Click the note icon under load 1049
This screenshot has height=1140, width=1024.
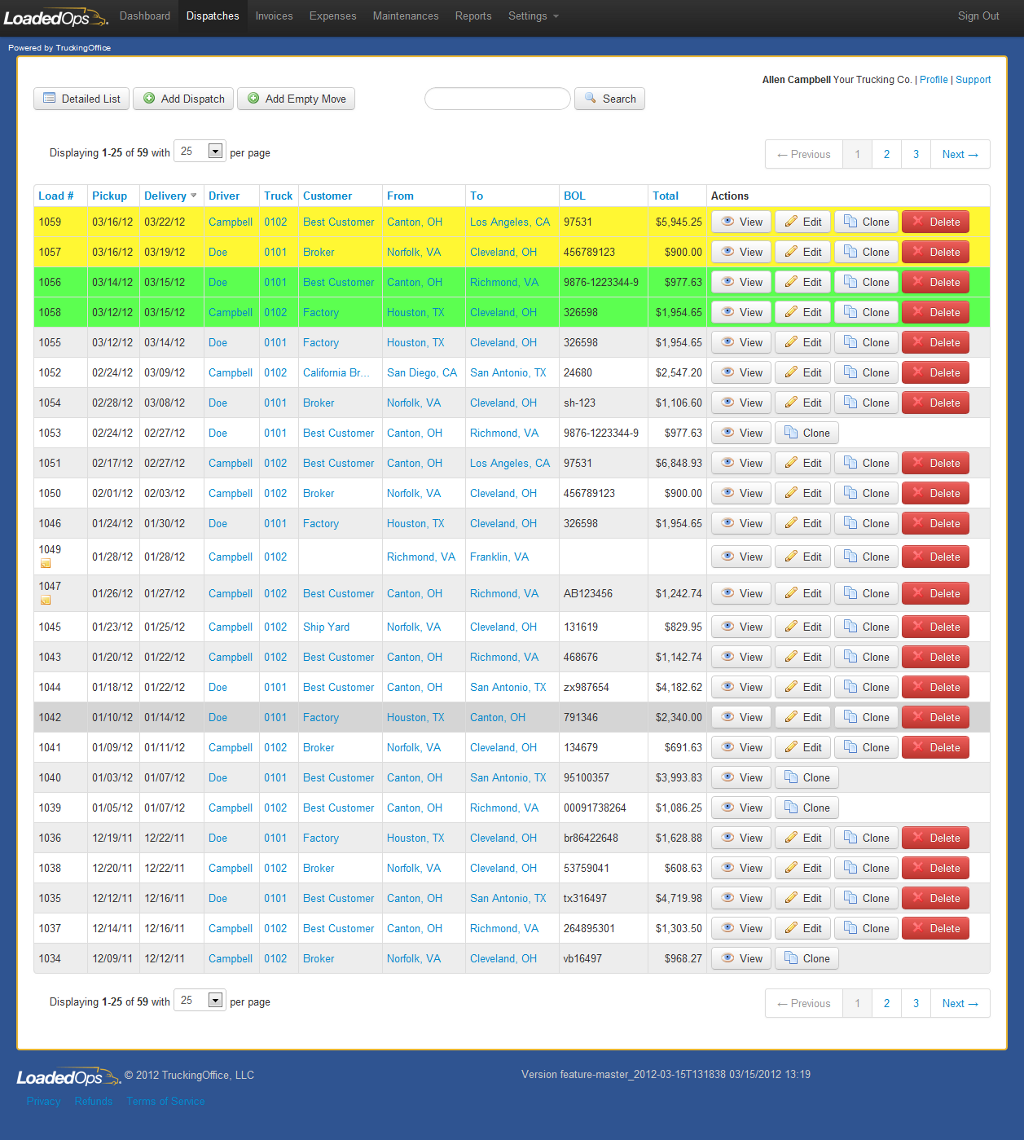(45, 564)
